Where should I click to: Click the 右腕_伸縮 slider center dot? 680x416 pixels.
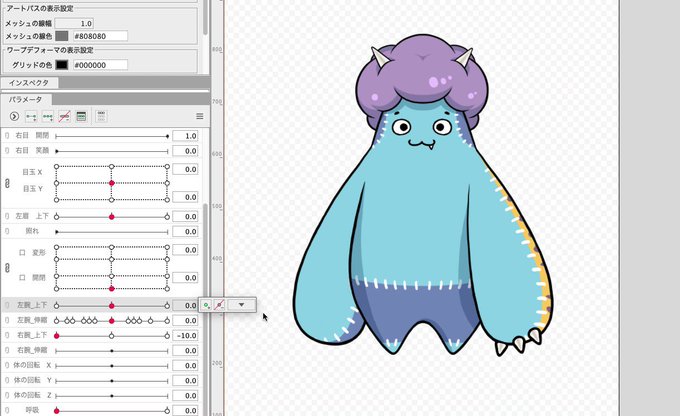[x=112, y=351]
